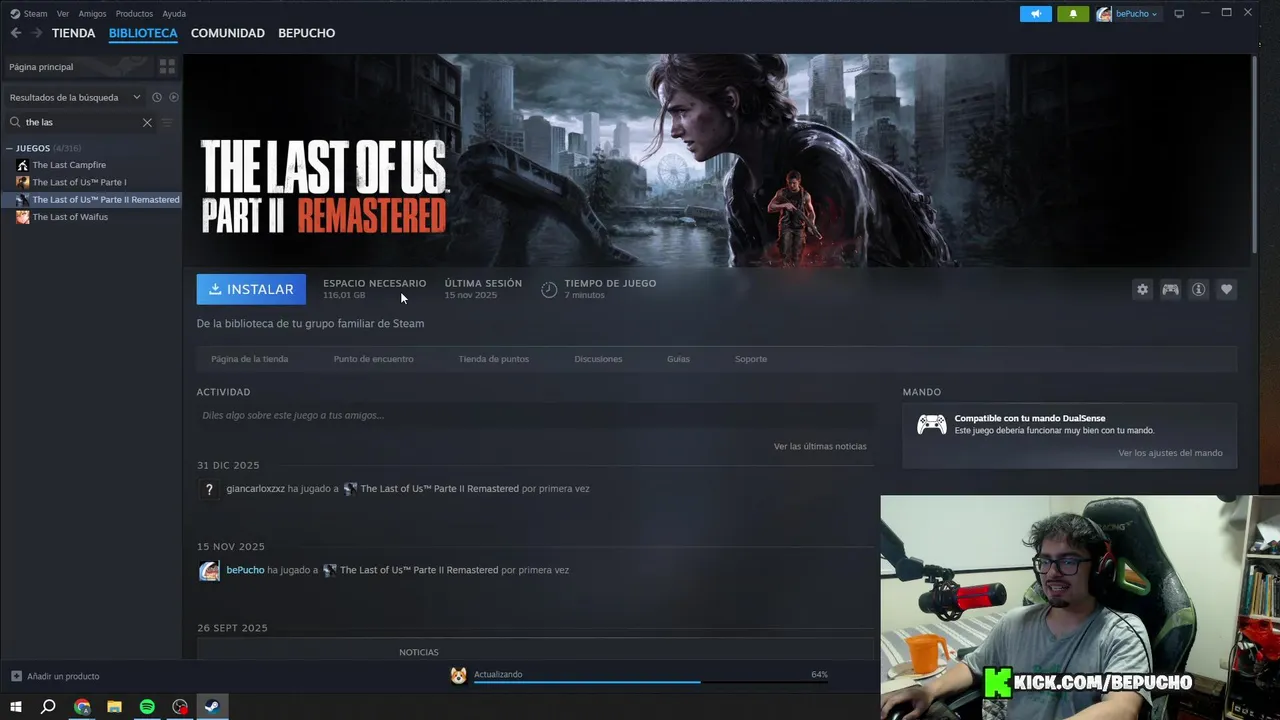Click the Steam taskbar icon
The image size is (1280, 720).
pyautogui.click(x=212, y=706)
